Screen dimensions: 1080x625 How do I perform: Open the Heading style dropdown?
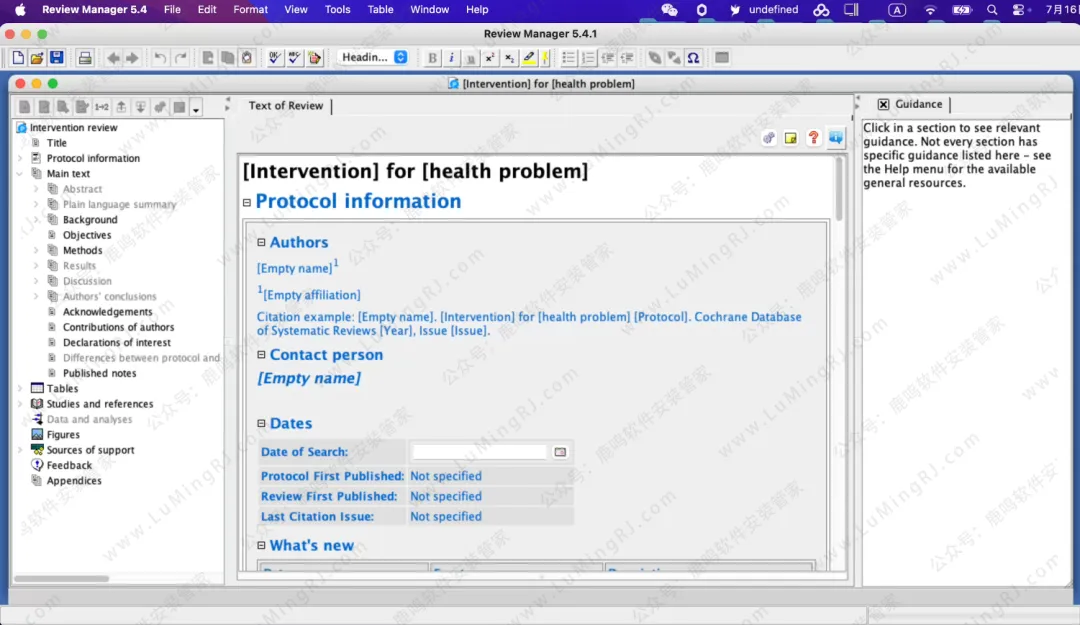[x=372, y=58]
